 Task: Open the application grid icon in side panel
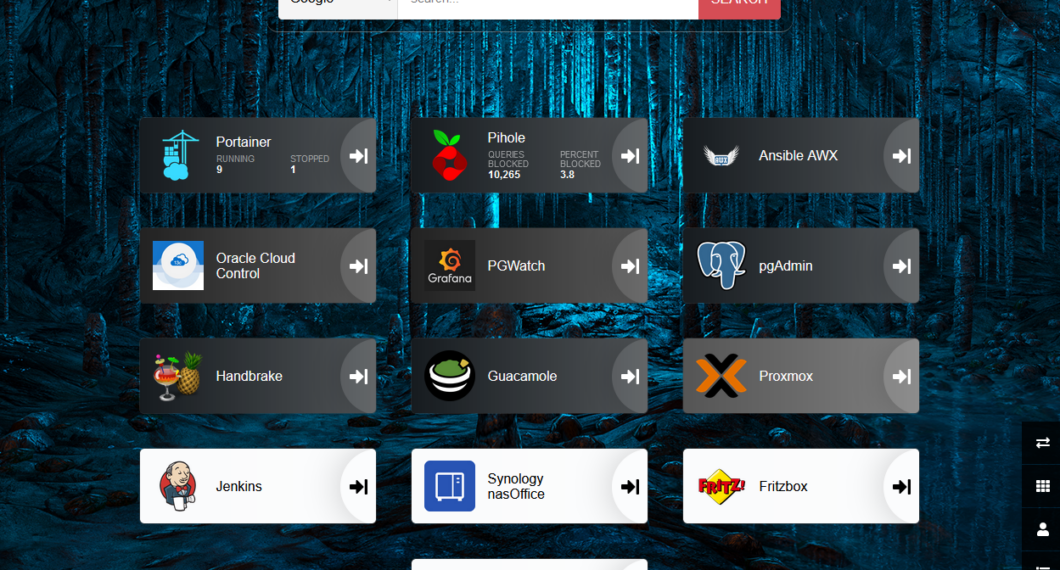pos(1042,486)
